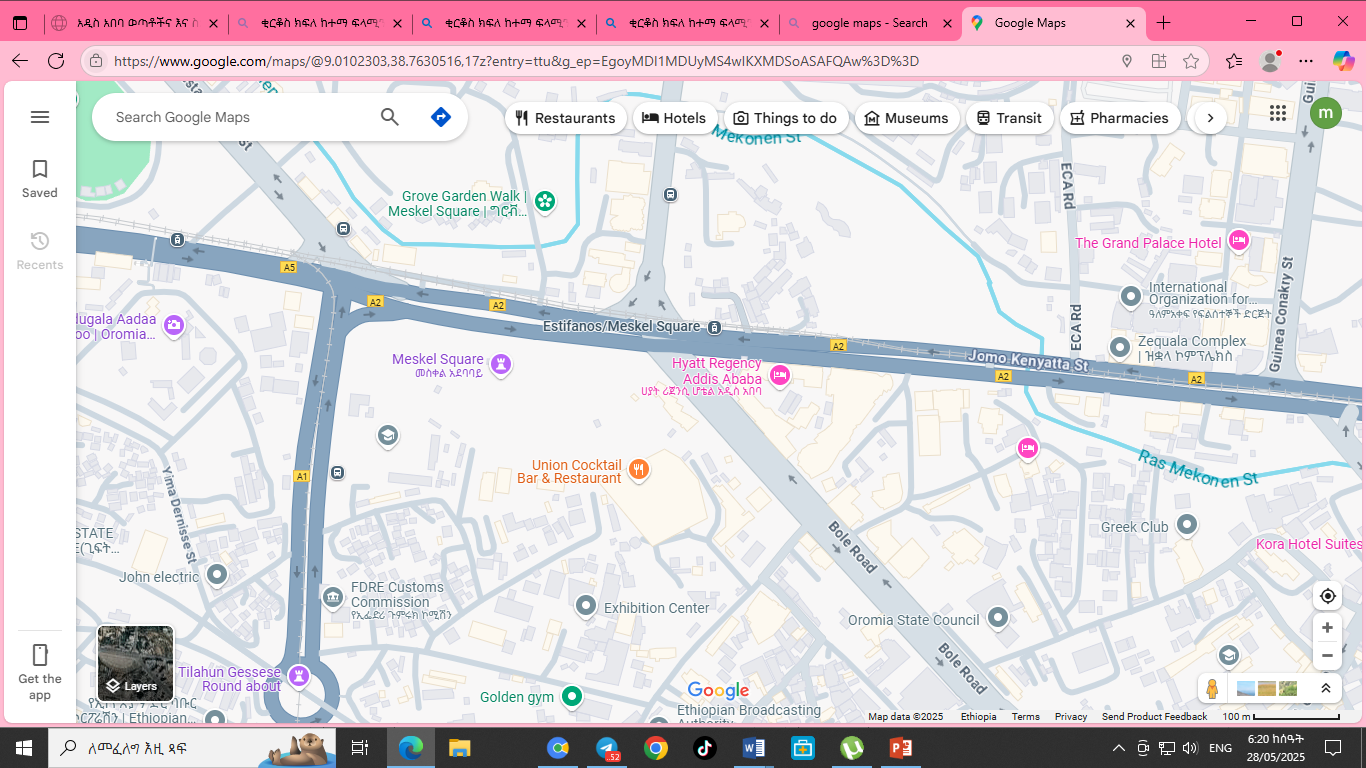Filter map by Hotels
The width and height of the screenshot is (1366, 768).
(x=675, y=118)
